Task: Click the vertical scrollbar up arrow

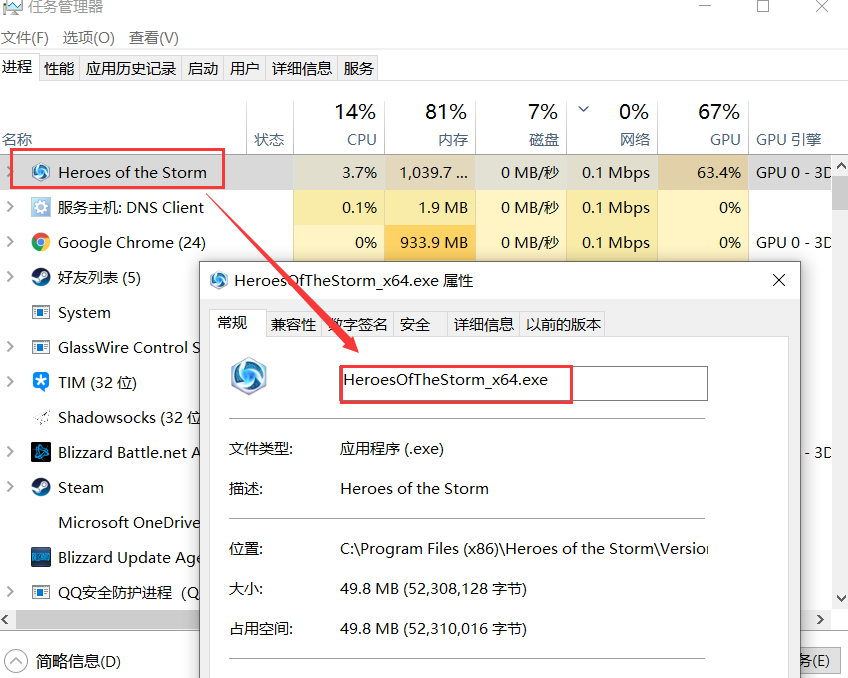Action: 840,165
